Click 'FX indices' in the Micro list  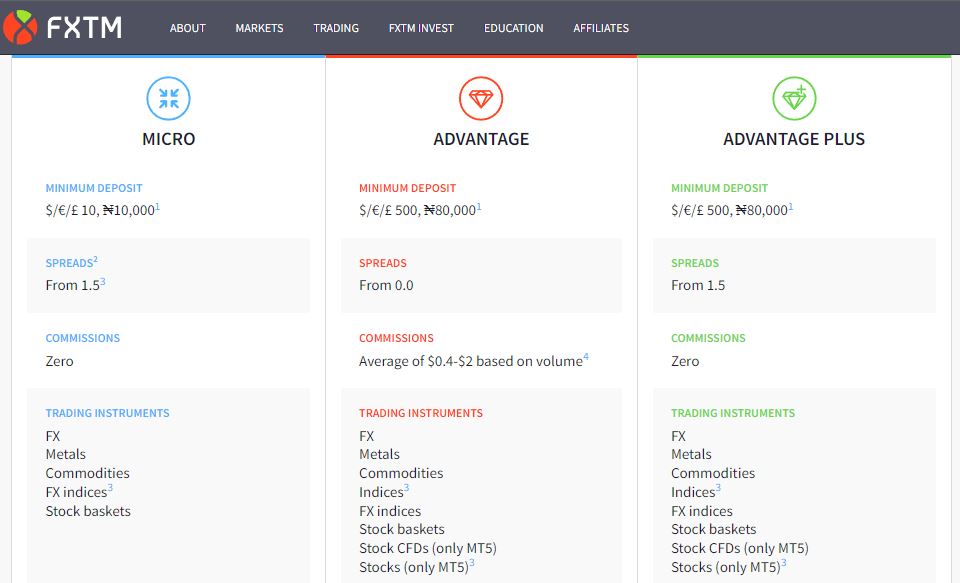(76, 492)
